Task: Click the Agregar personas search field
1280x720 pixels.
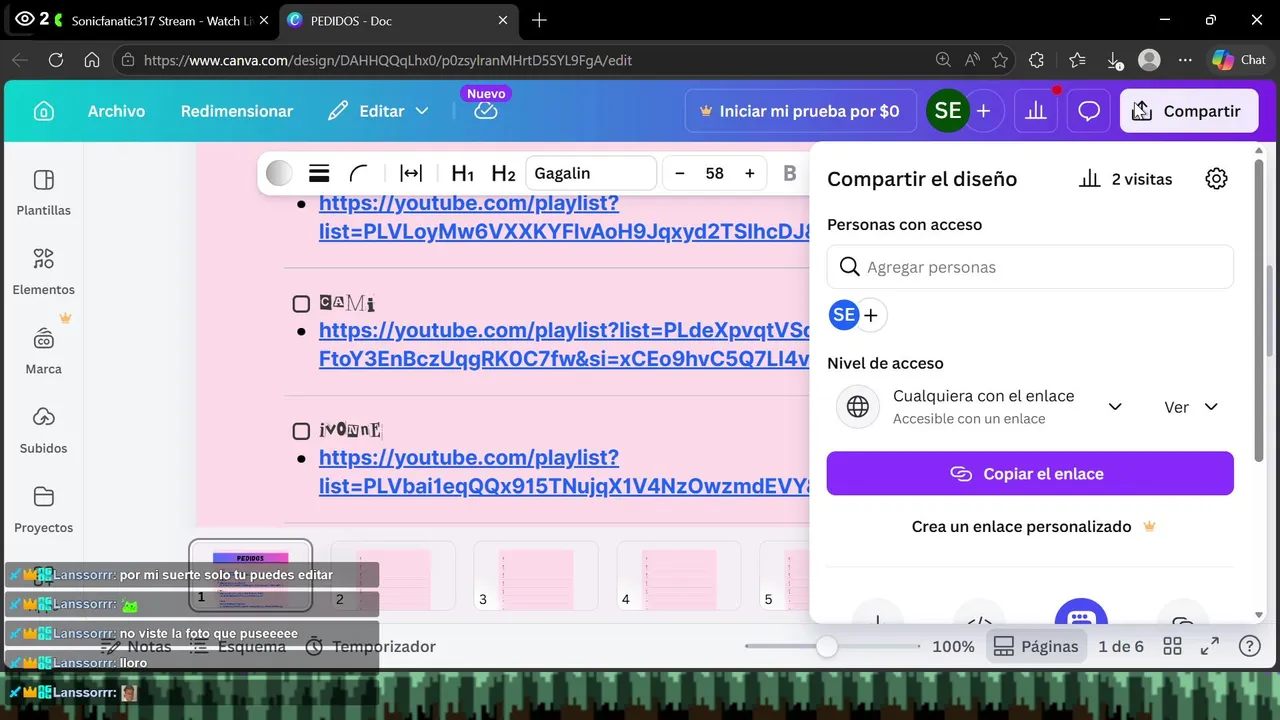Action: point(1030,267)
